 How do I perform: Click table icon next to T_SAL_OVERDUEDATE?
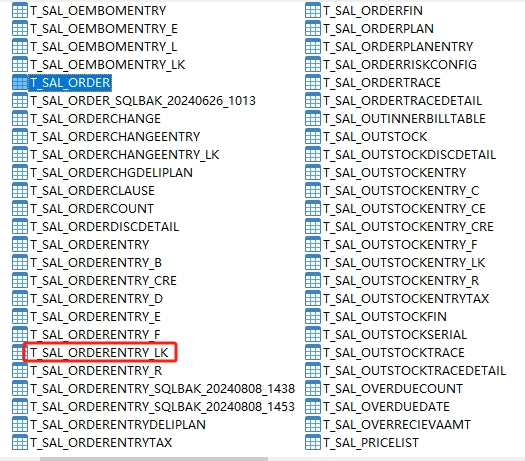point(313,406)
